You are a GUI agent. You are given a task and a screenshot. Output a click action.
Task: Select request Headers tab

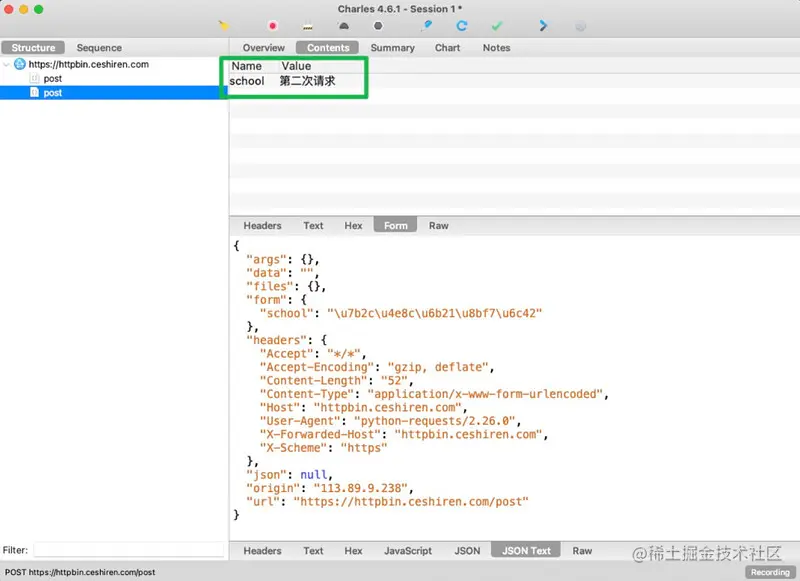(x=262, y=225)
